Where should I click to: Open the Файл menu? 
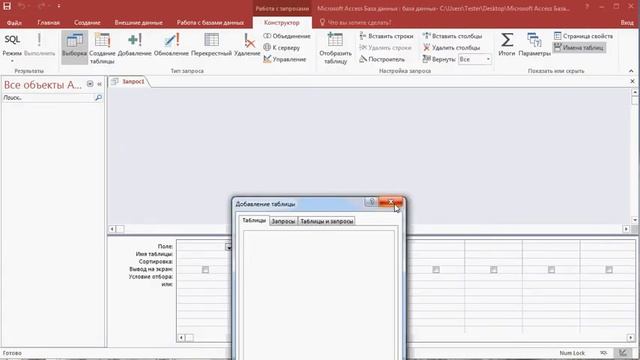point(14,22)
